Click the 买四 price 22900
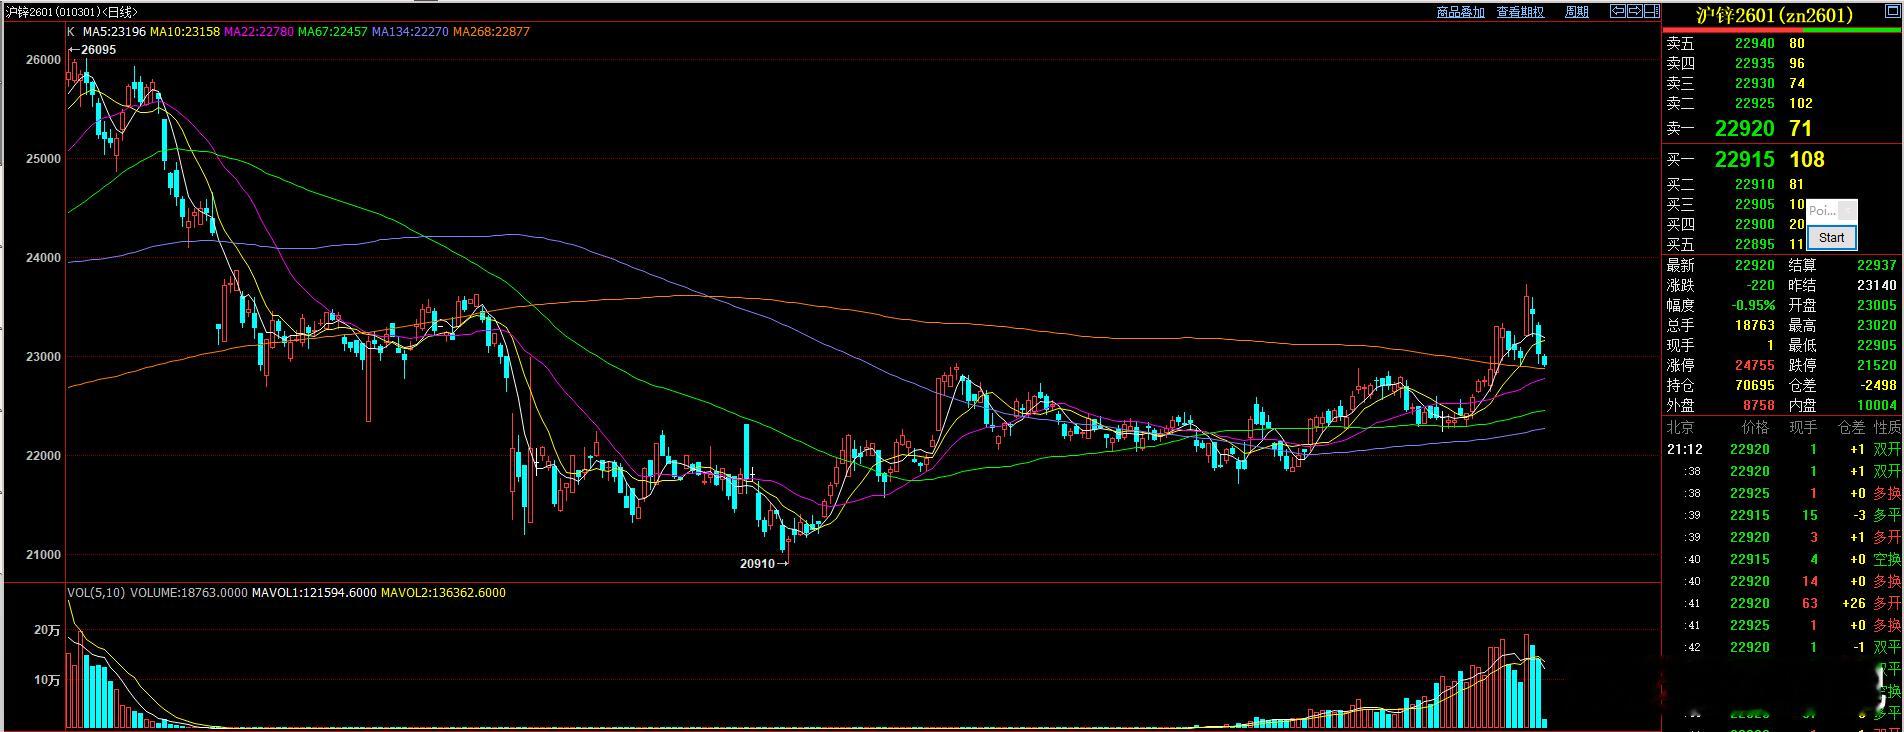Screen dimensions: 1904x732 coord(1755,224)
